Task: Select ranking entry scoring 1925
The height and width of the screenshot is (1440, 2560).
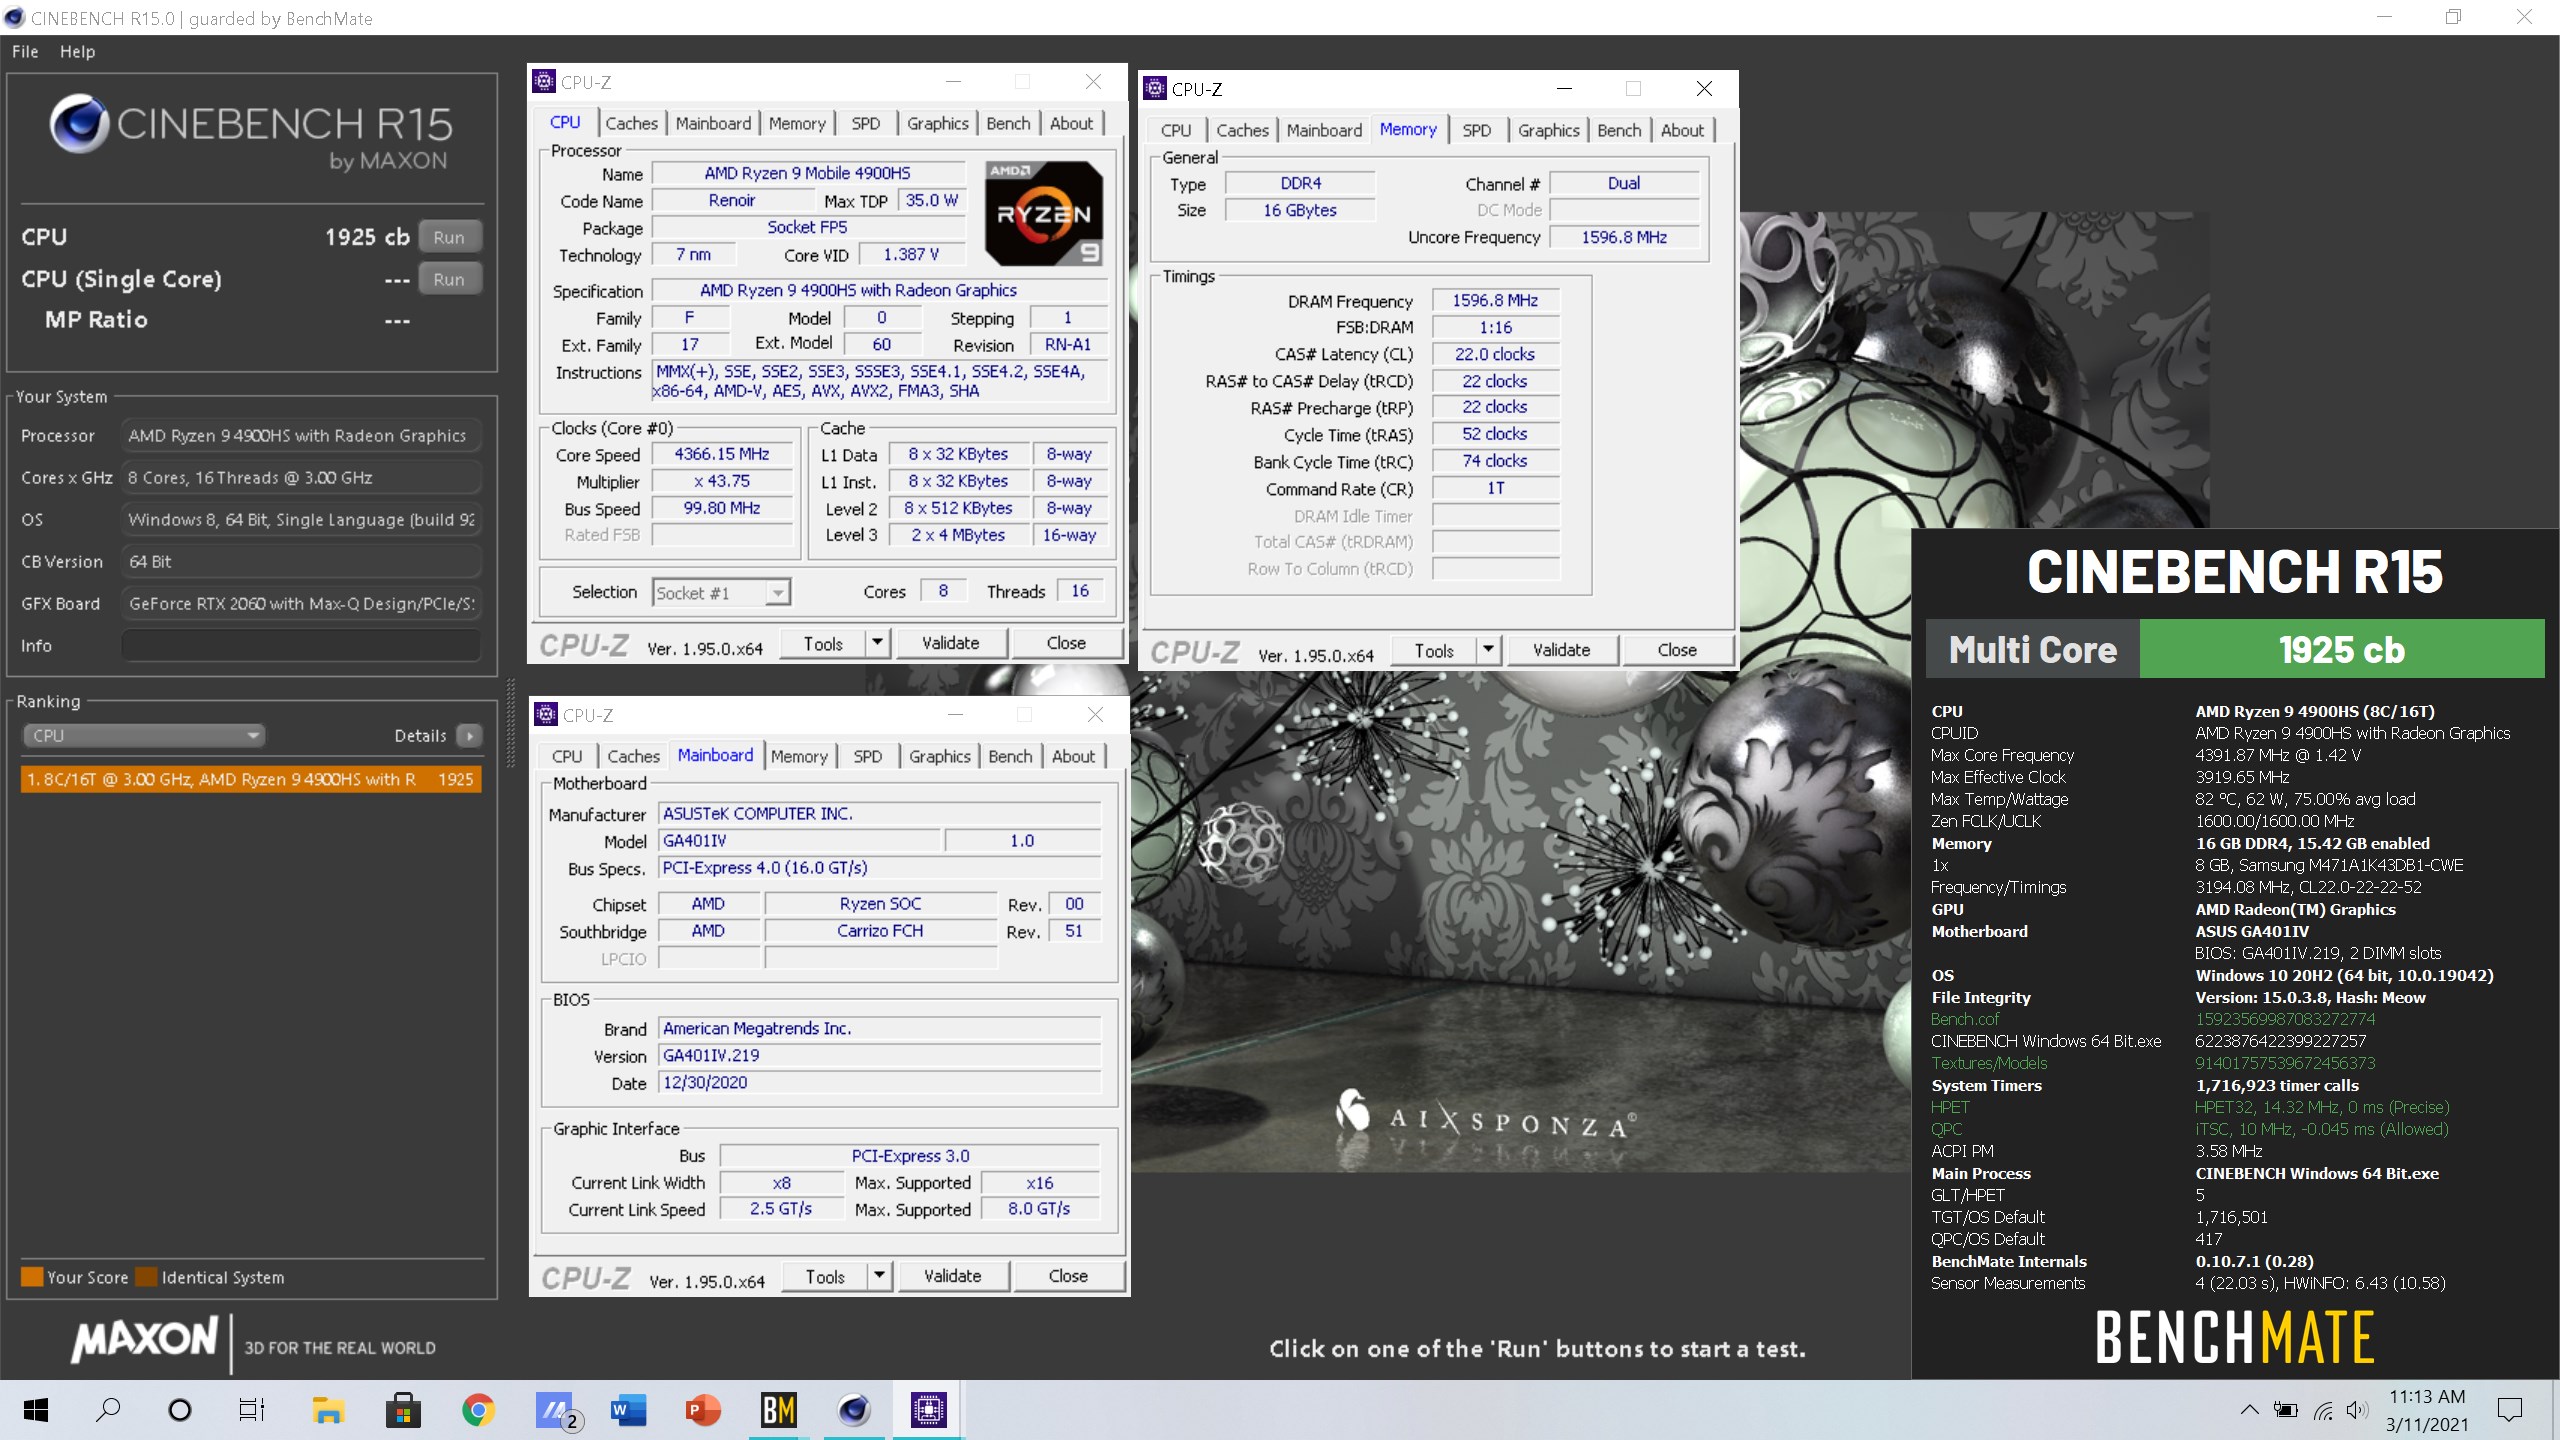Action: 251,779
